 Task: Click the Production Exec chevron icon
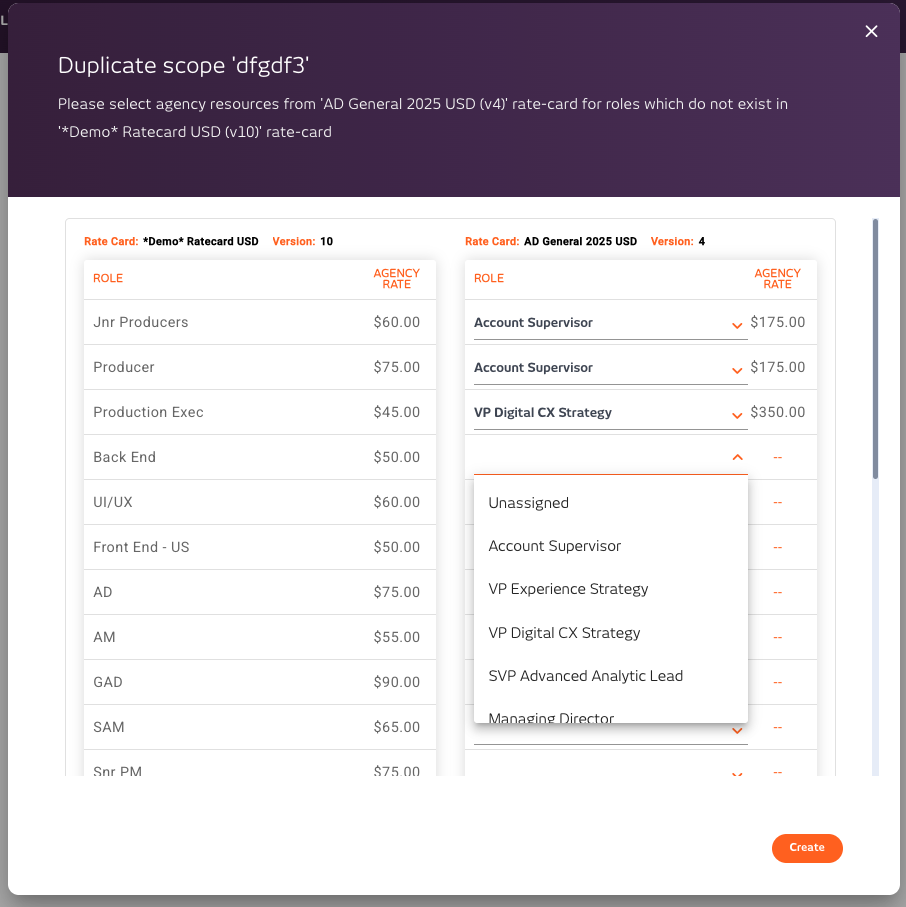pyautogui.click(x=737, y=415)
